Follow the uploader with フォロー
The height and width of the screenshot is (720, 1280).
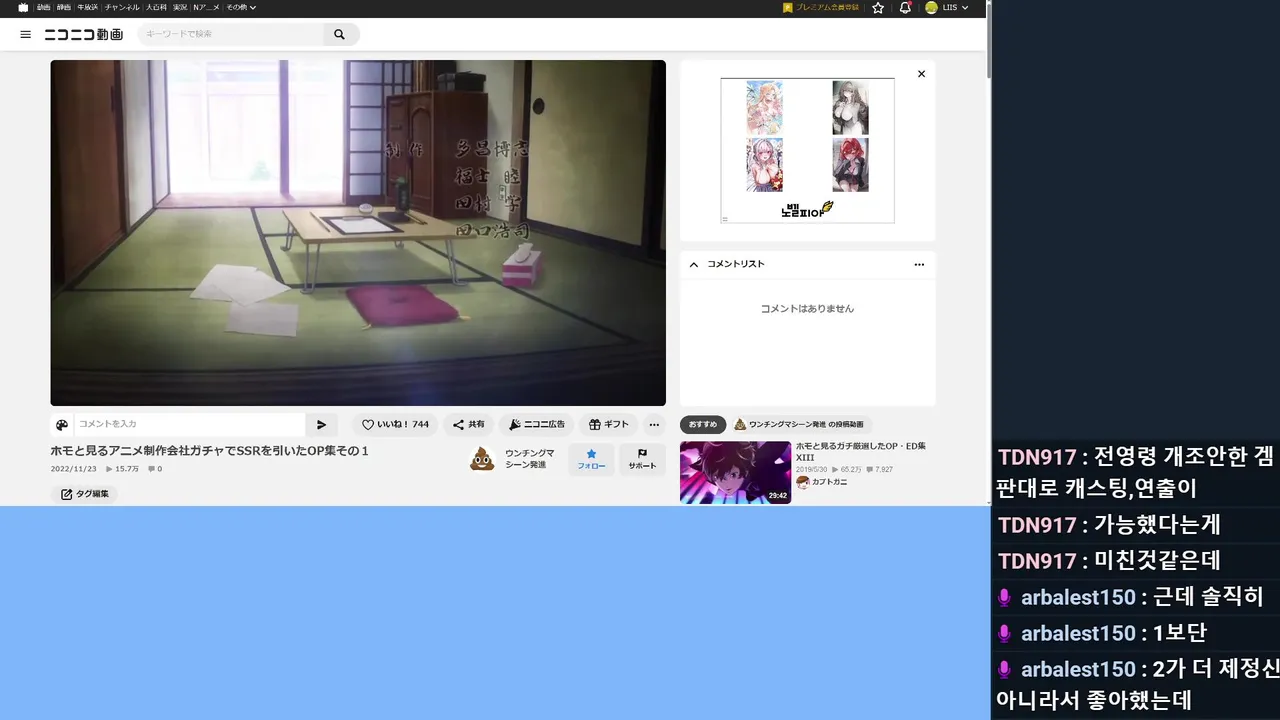[591, 459]
